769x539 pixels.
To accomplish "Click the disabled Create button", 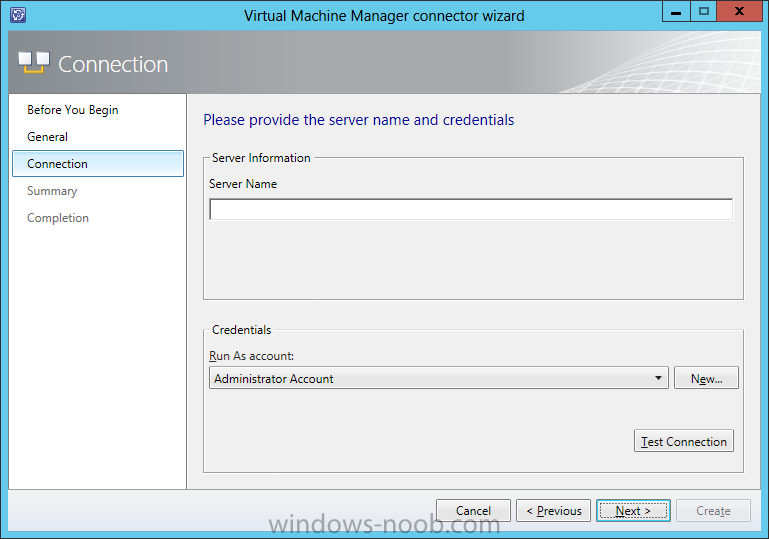I will pyautogui.click(x=713, y=511).
